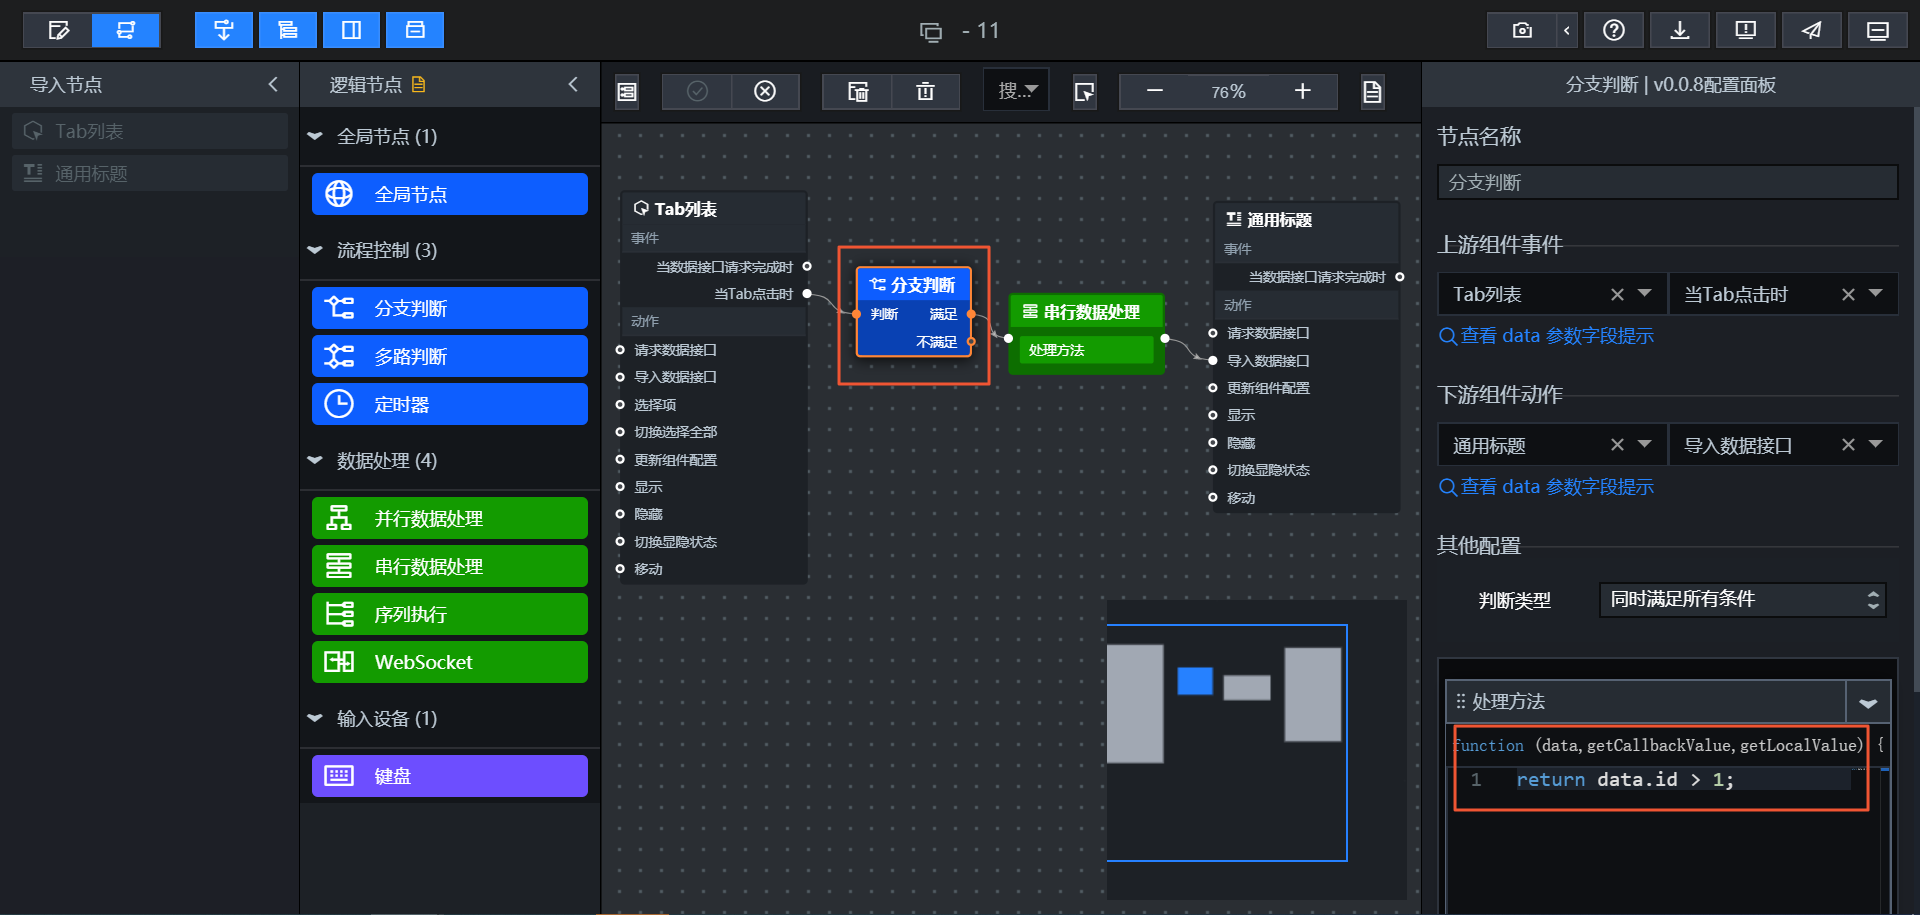Select Tab列表 in import nodes list
Screen dimensions: 1920x915
pos(150,131)
